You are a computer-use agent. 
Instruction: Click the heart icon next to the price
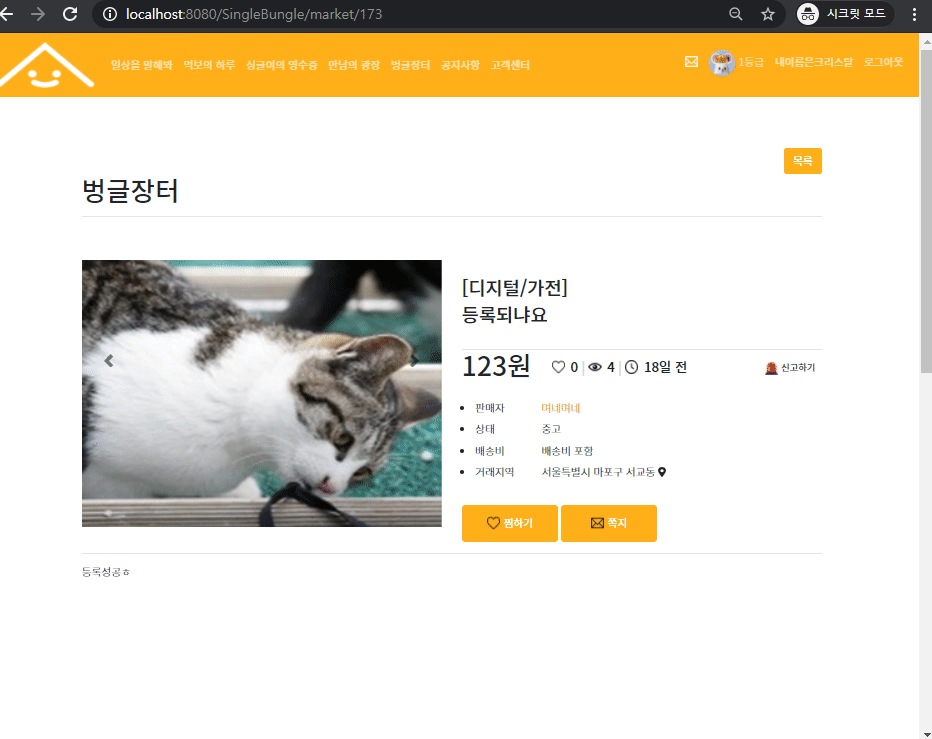pyautogui.click(x=557, y=366)
